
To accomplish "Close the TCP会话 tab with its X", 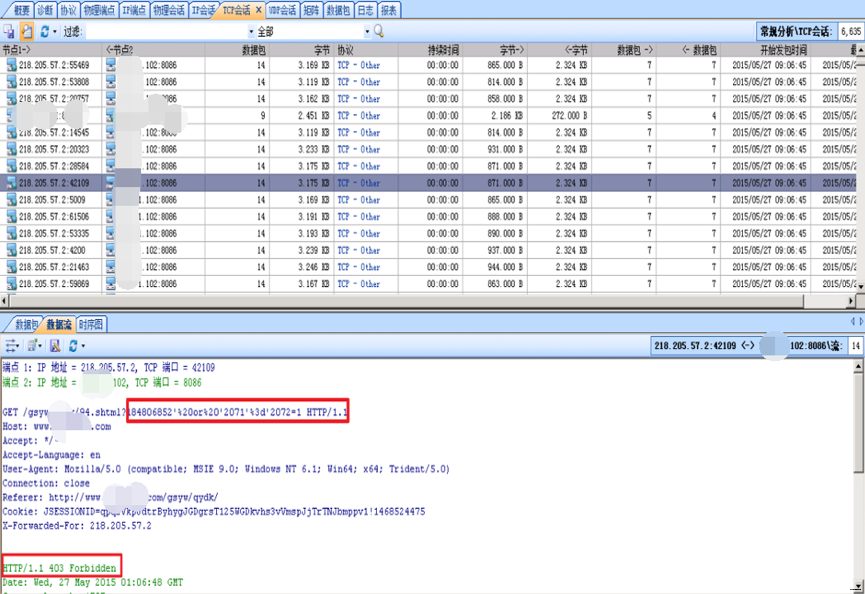I will (259, 10).
